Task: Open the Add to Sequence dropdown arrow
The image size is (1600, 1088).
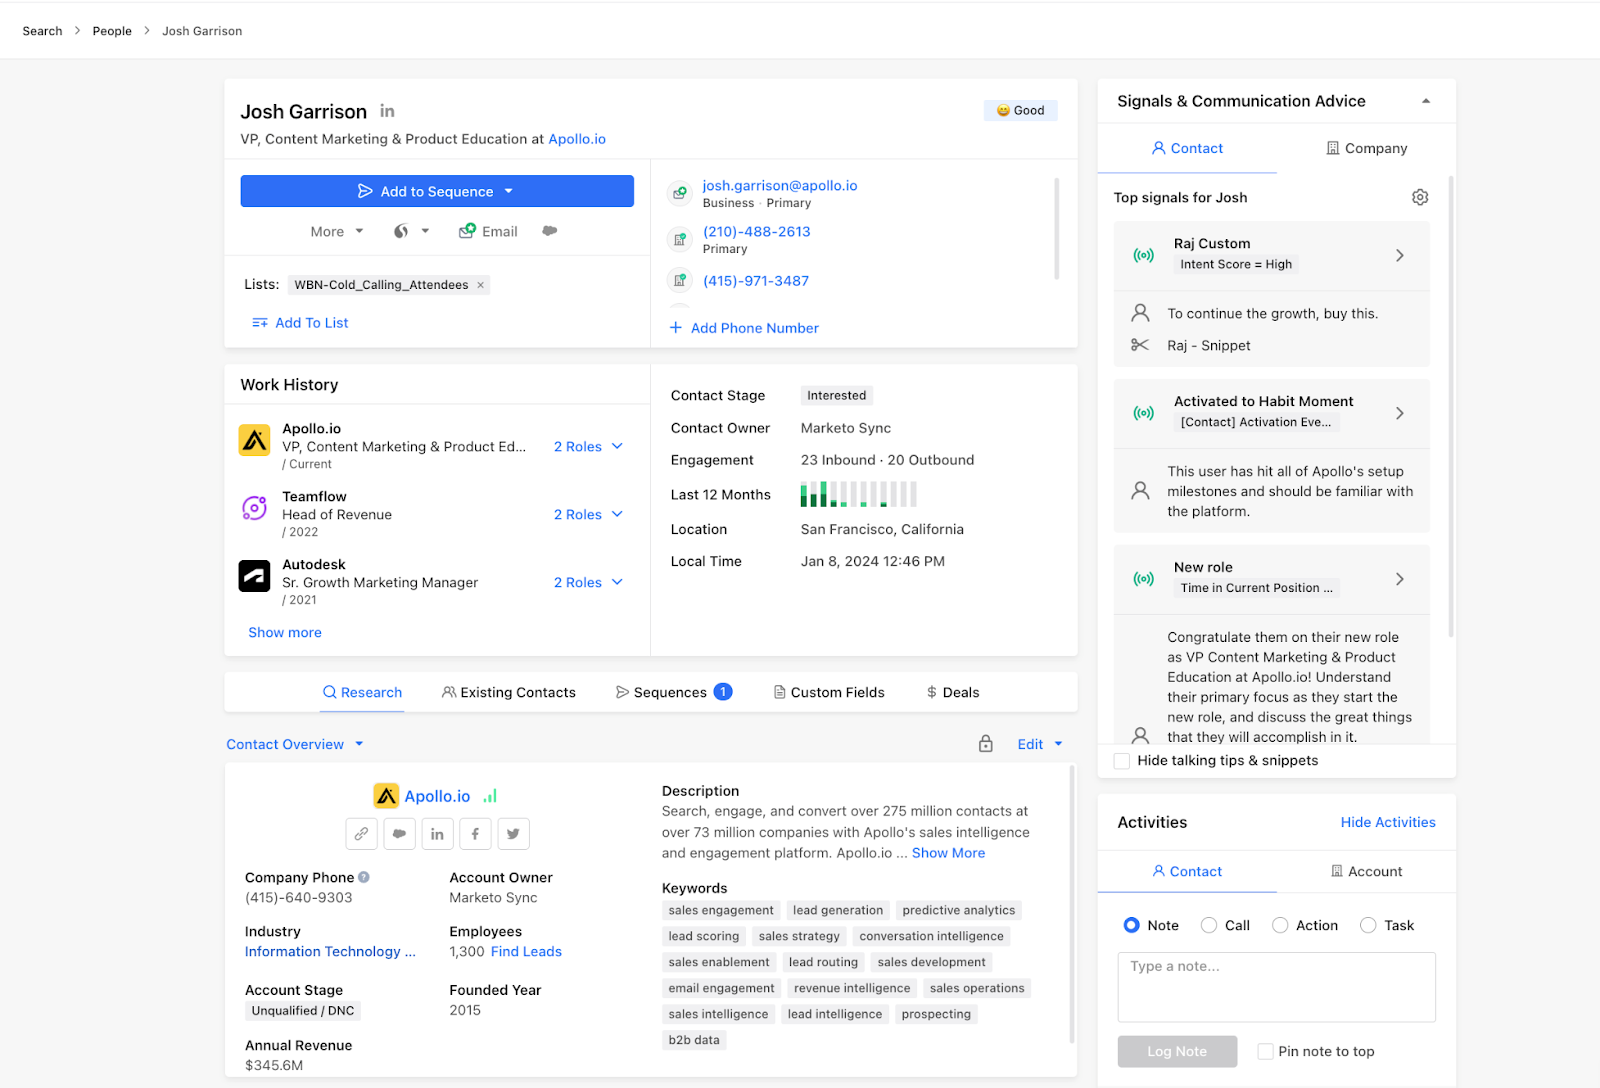Action: pyautogui.click(x=508, y=191)
